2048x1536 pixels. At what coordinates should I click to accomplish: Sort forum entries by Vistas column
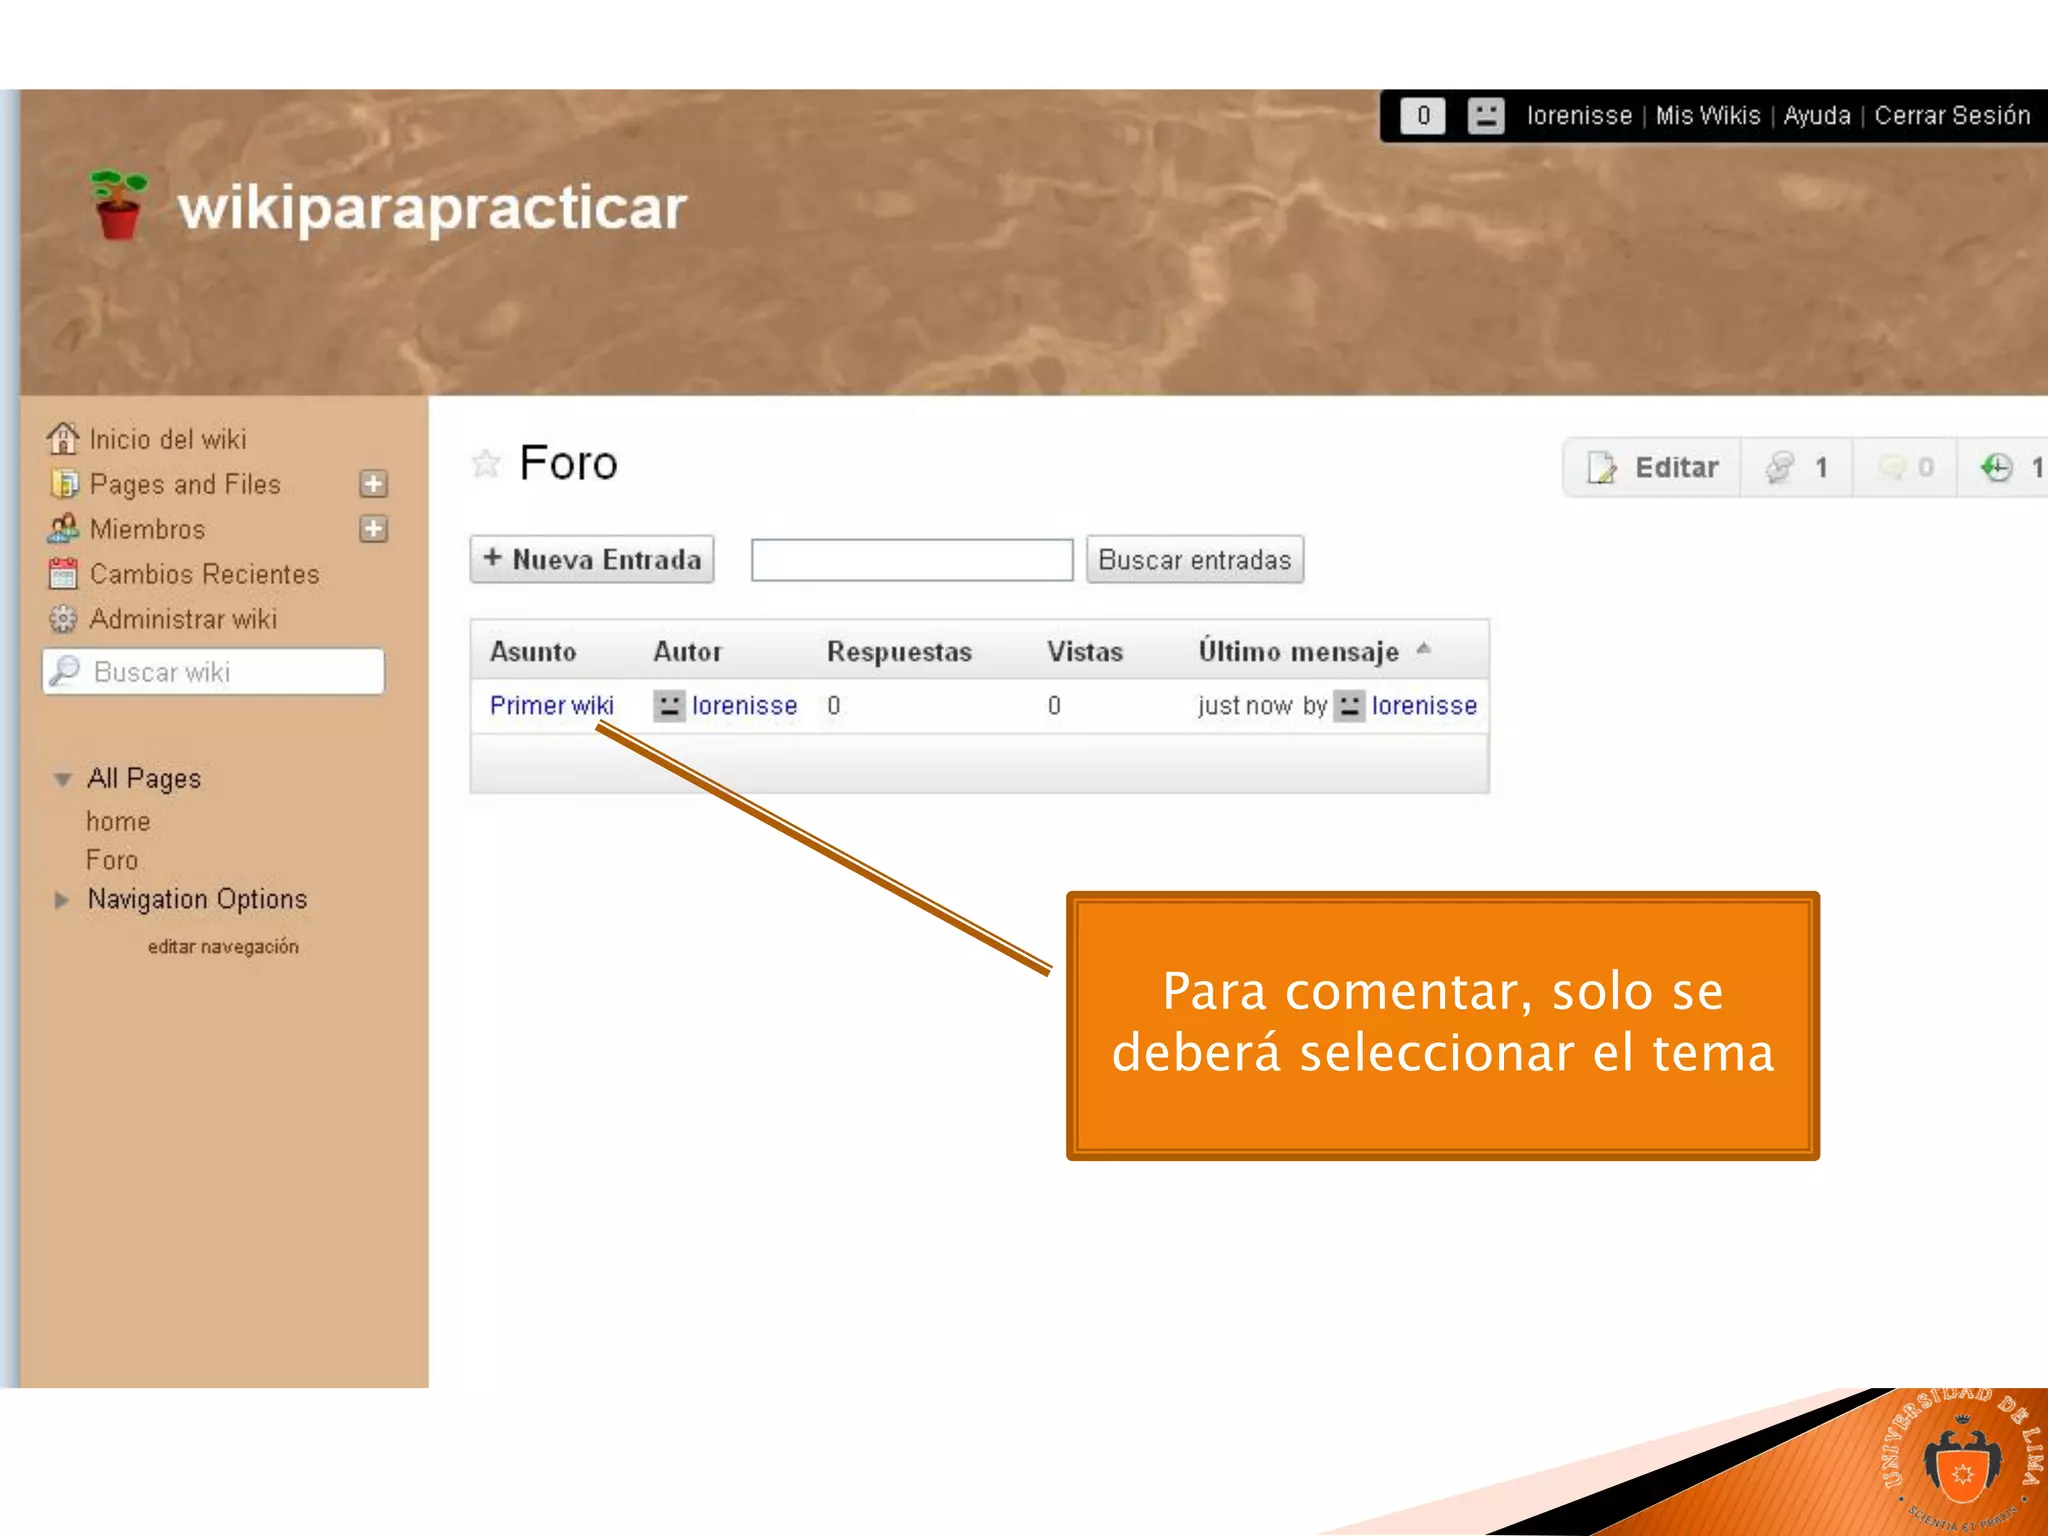coord(1085,652)
